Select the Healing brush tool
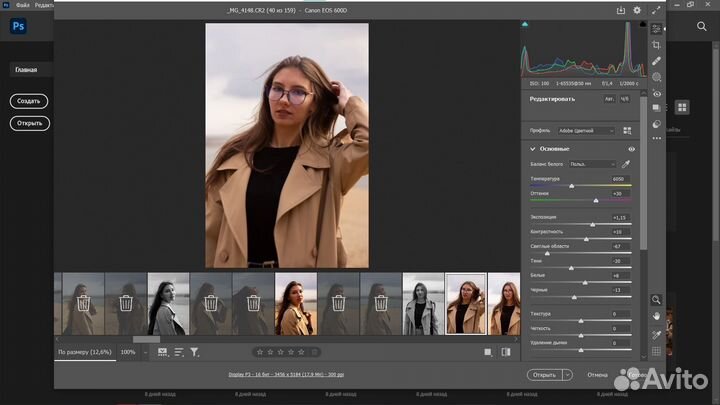720x405 pixels. [x=657, y=61]
